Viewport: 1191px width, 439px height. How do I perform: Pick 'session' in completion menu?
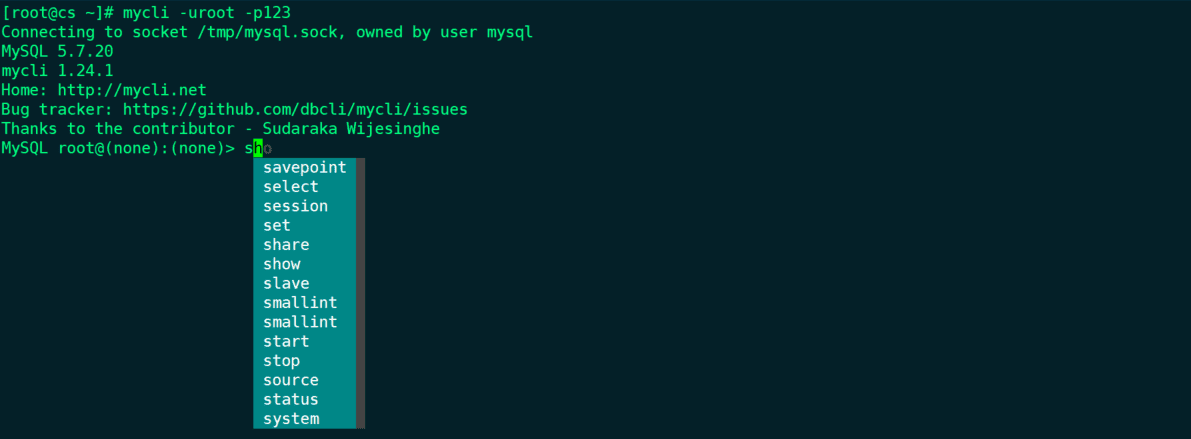coord(305,206)
